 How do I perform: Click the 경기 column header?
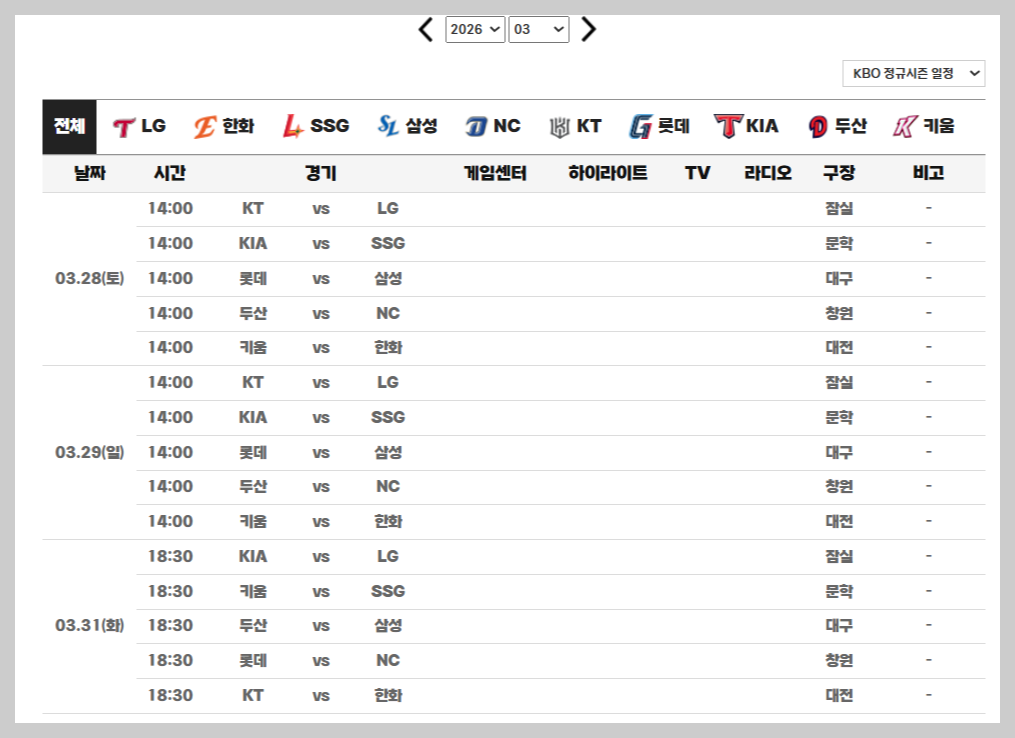[320, 173]
